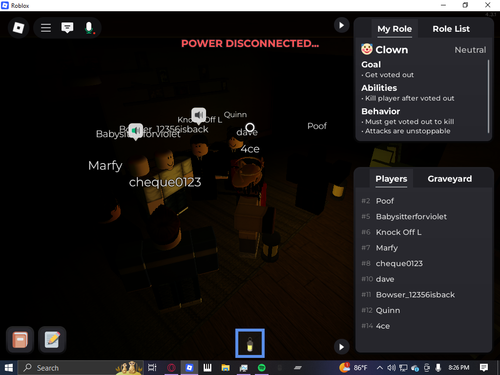Click speaker icon above Knock Off L

click(x=199, y=115)
